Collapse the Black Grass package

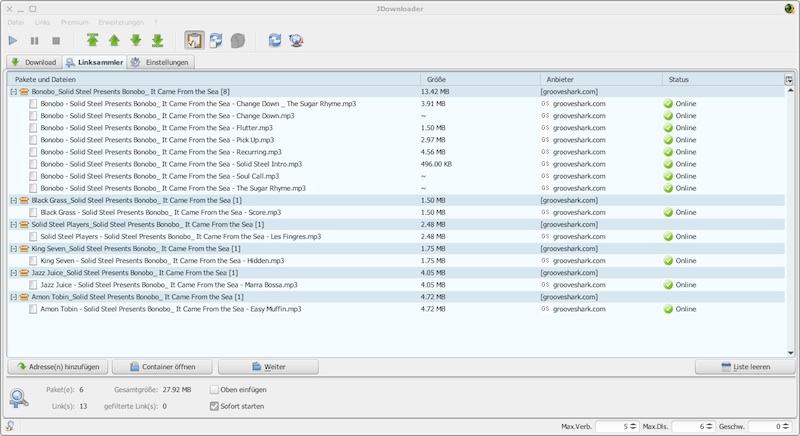(x=13, y=200)
